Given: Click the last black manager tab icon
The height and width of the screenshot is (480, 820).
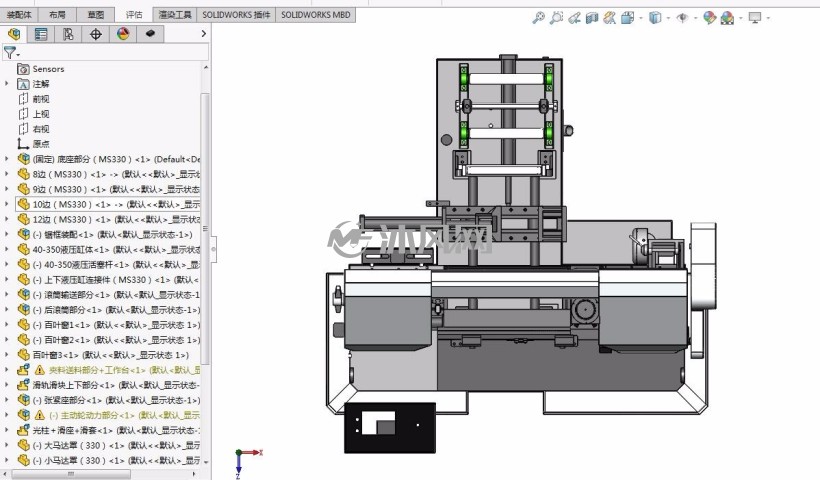Looking at the screenshot, I should point(150,34).
